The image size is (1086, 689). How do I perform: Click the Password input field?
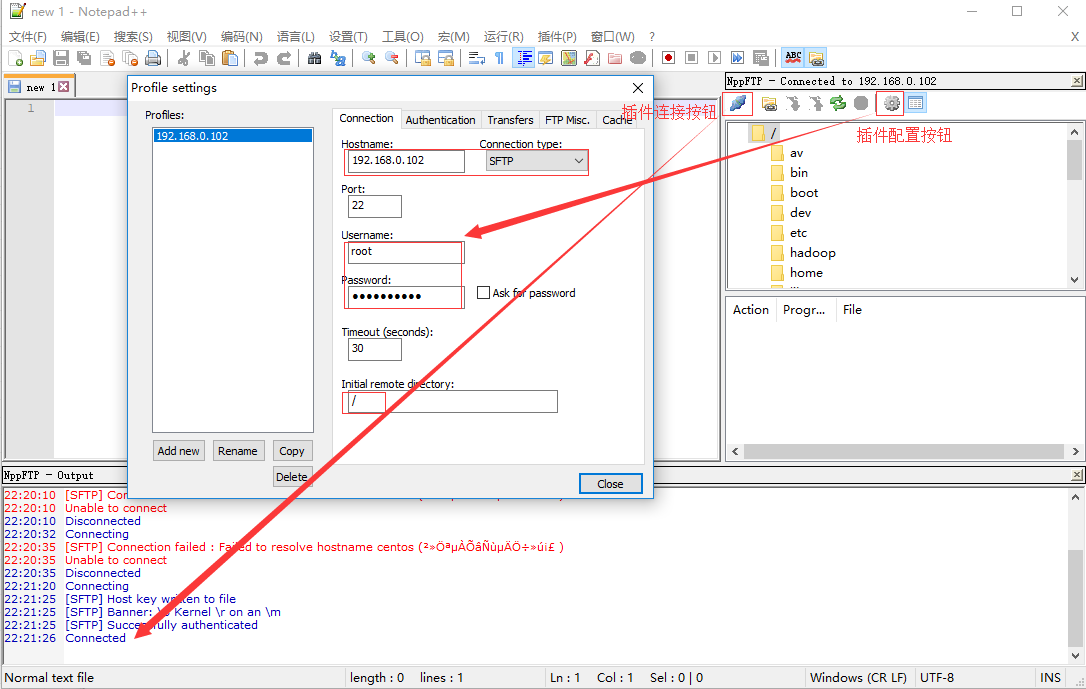[406, 297]
